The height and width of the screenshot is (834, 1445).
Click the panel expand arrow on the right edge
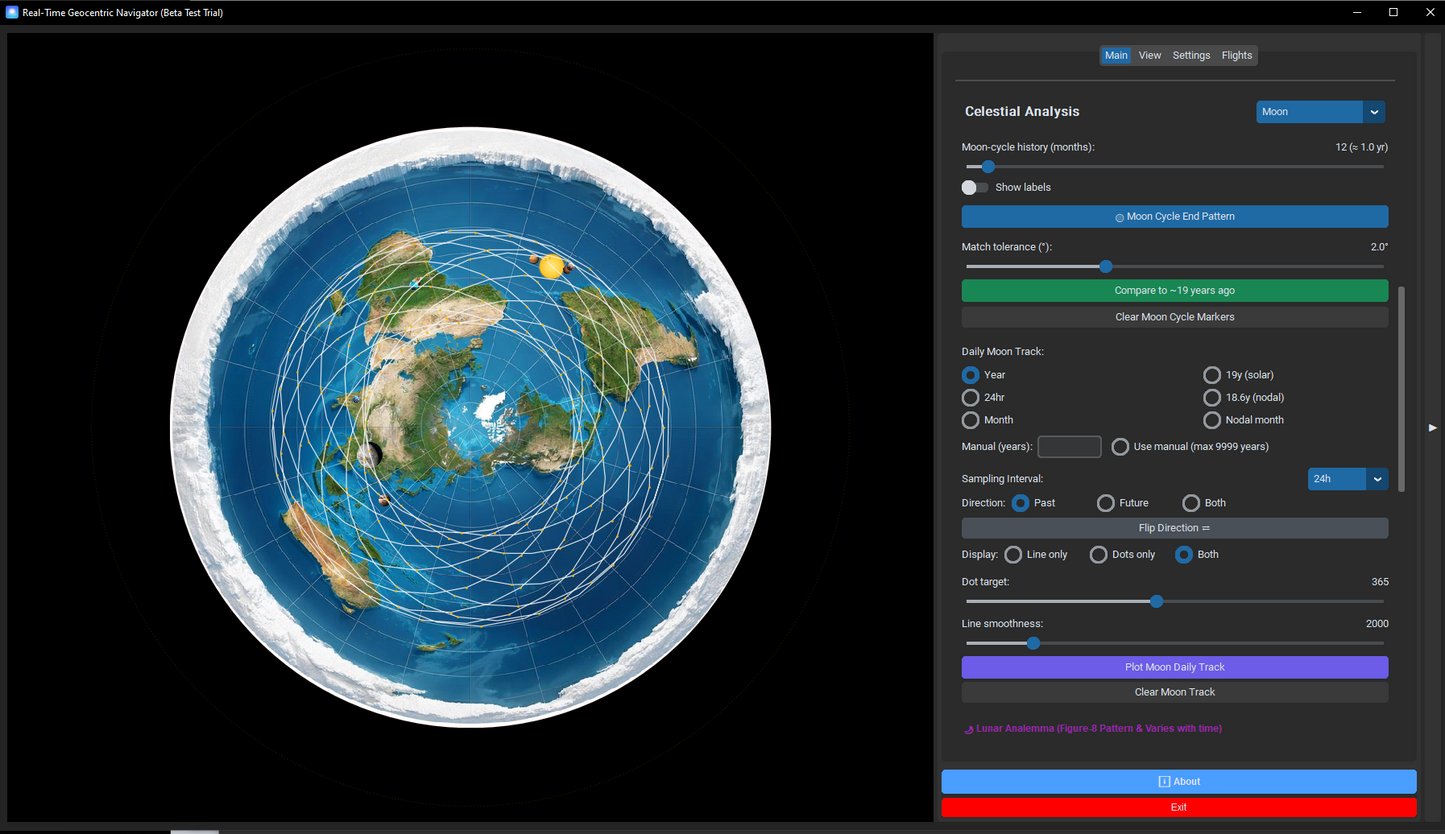click(x=1433, y=428)
